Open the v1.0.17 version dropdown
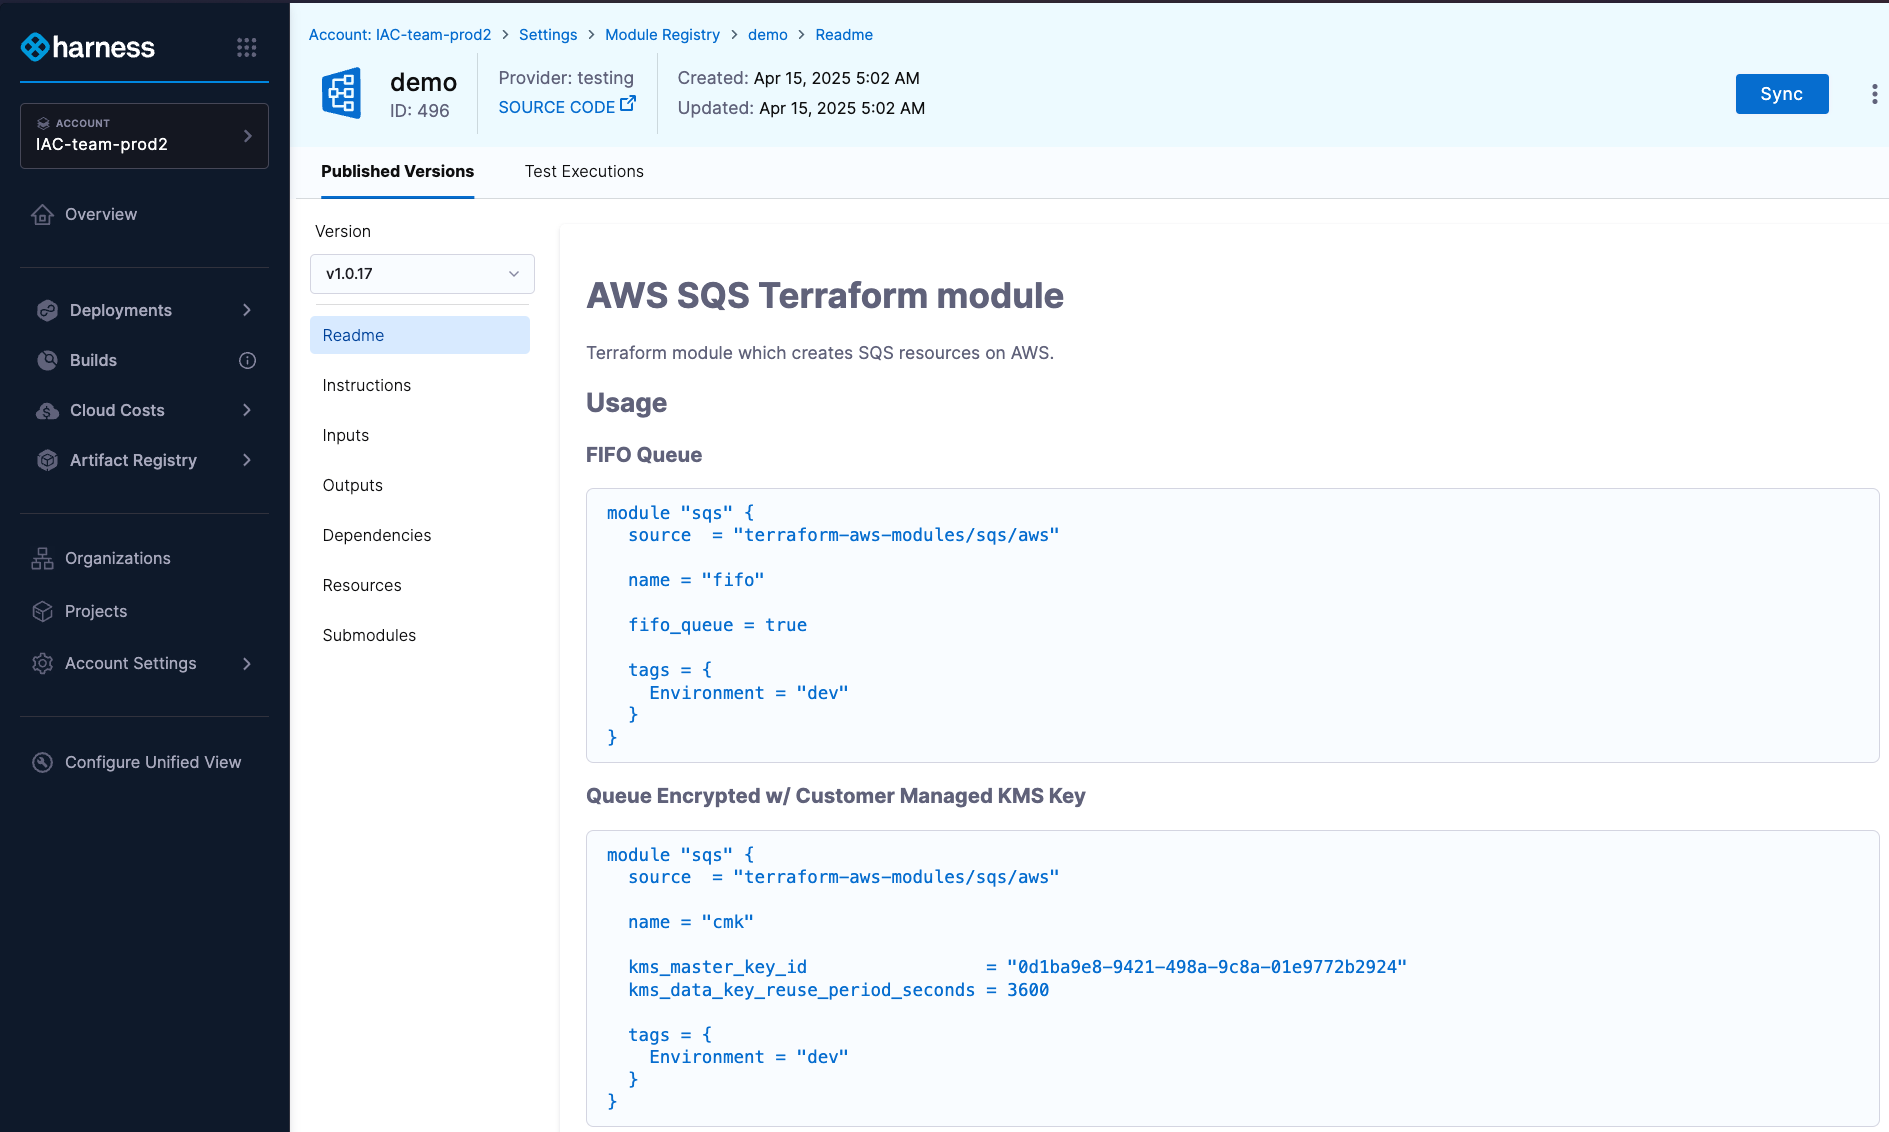This screenshot has height=1132, width=1889. [x=422, y=274]
